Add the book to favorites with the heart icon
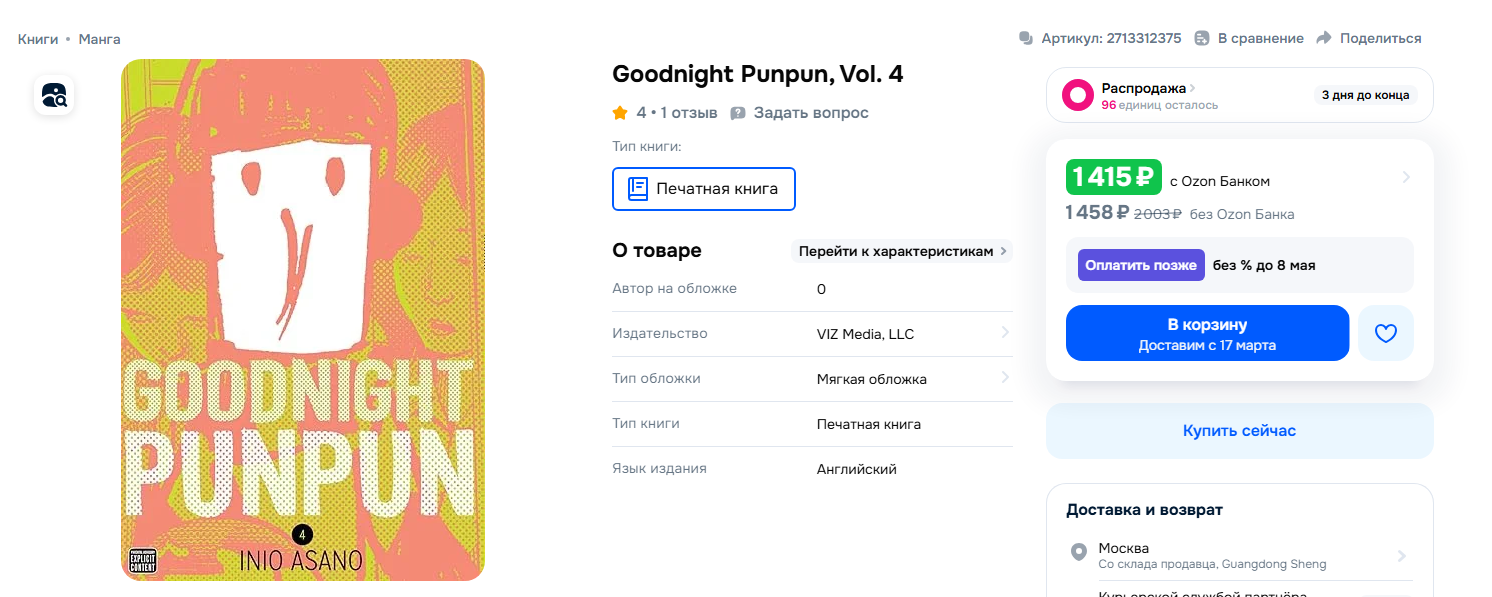This screenshot has width=1492, height=597. [1385, 333]
